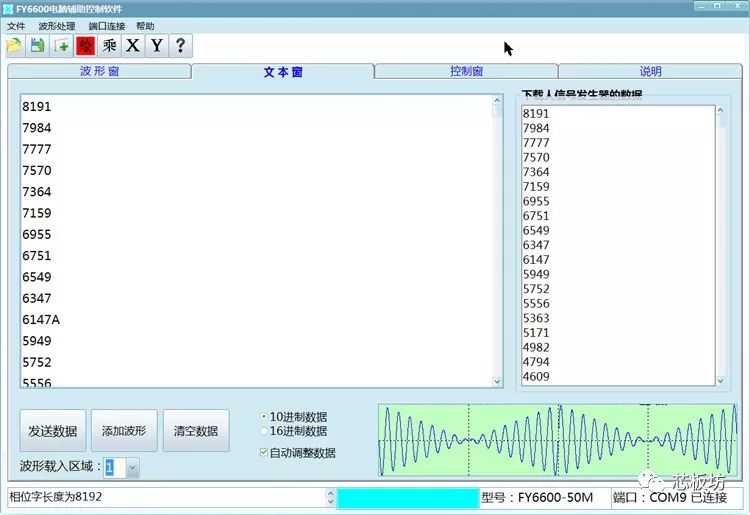Click the 乘 multiply toolbar icon

tap(110, 46)
